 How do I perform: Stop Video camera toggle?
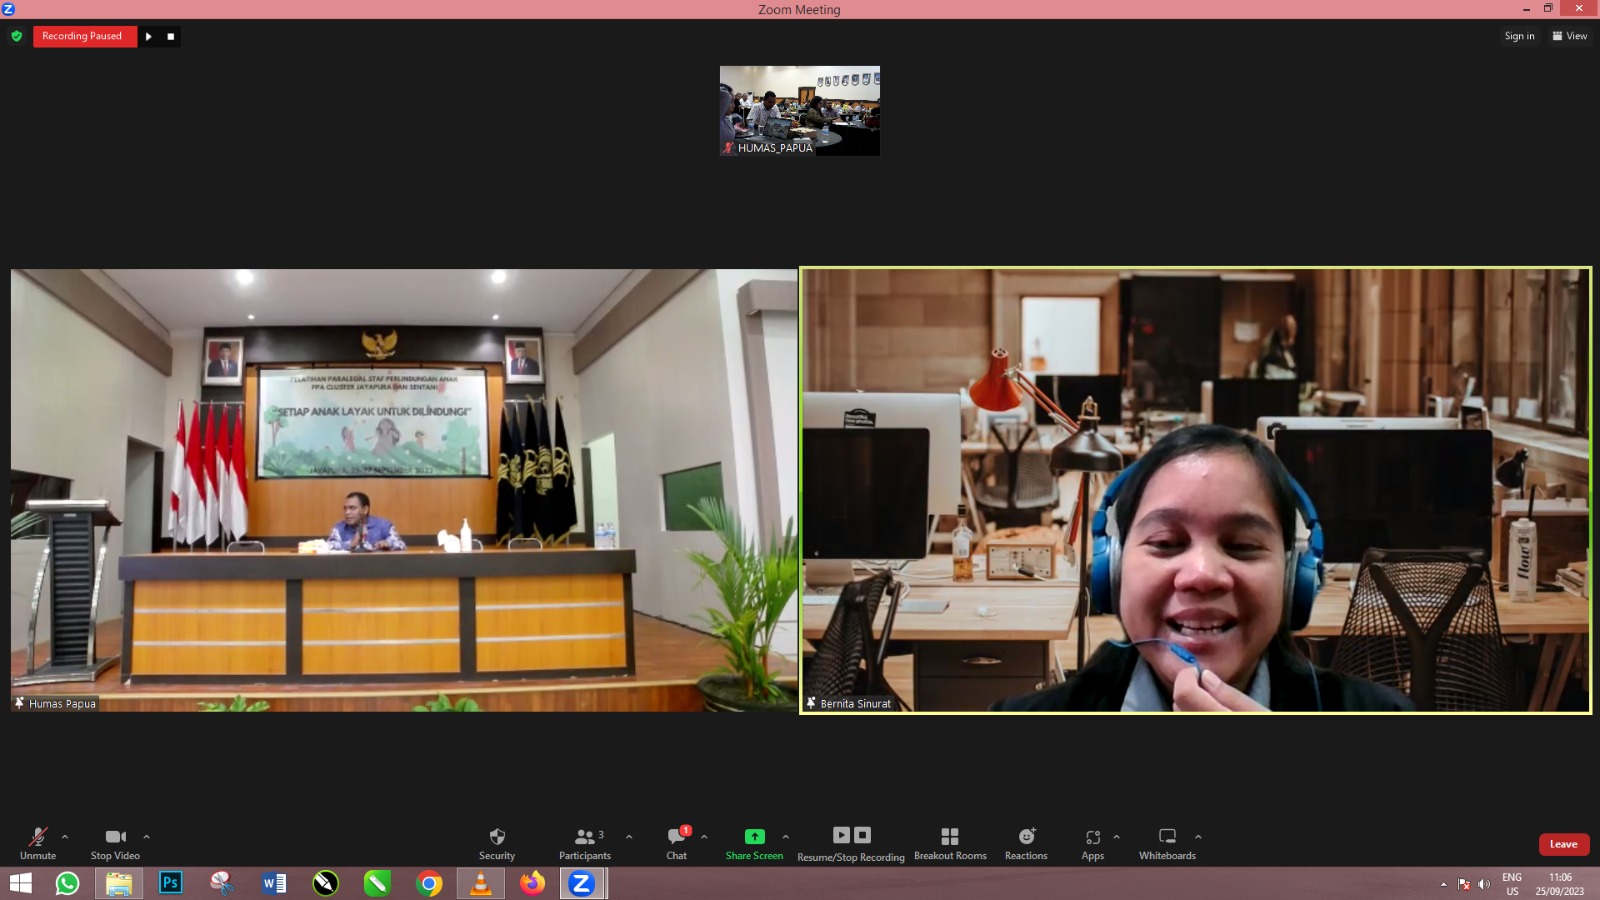click(115, 837)
